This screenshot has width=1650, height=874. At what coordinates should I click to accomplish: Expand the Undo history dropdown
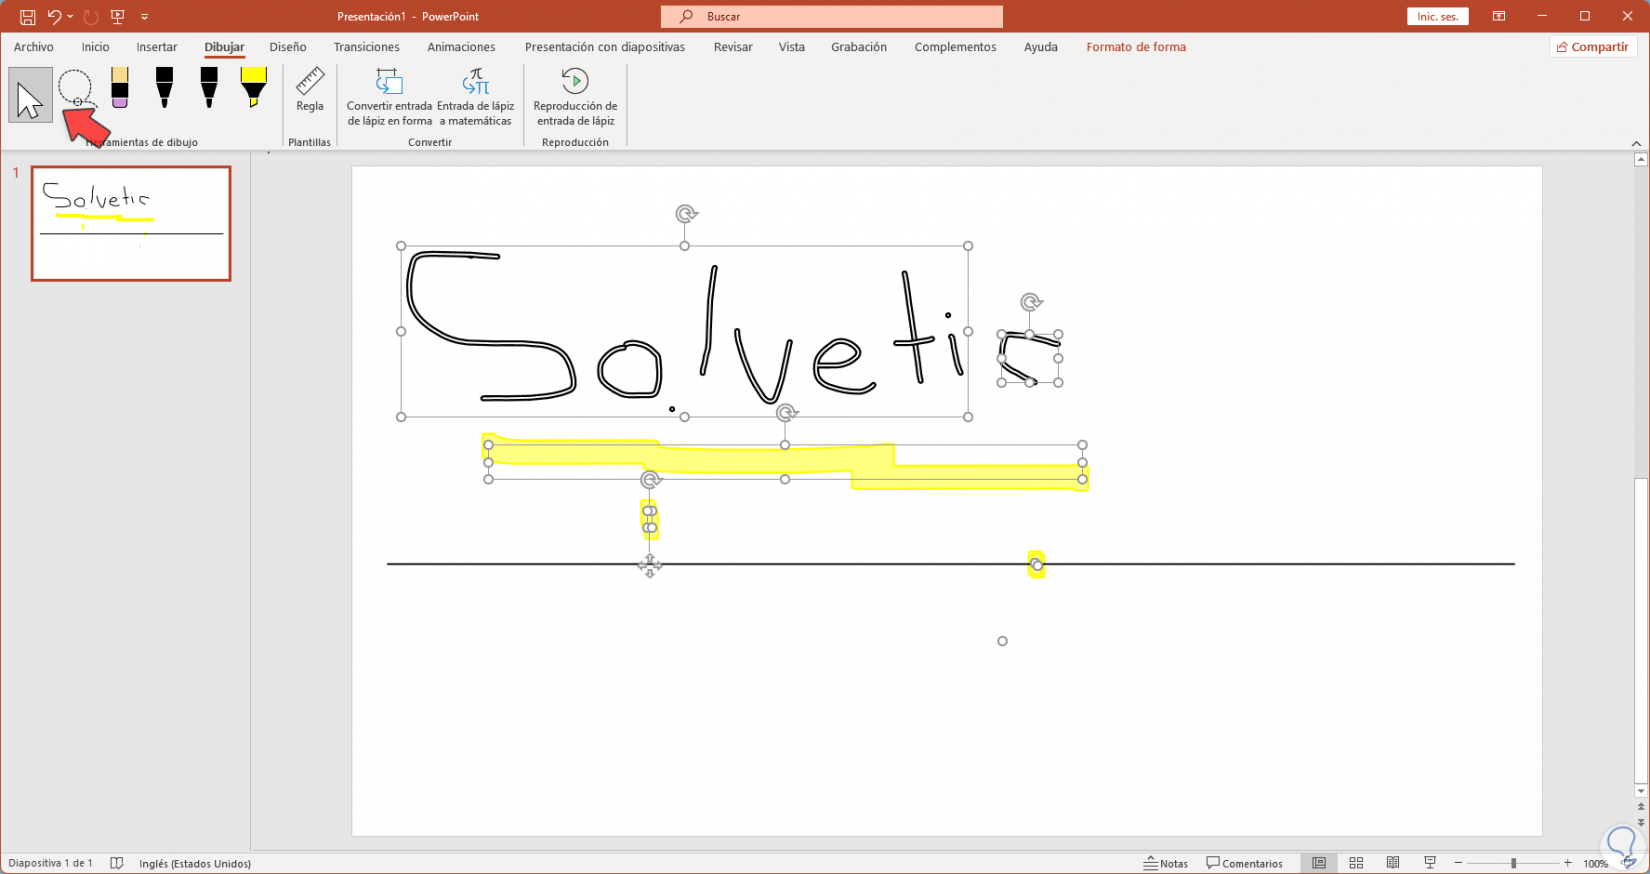[70, 17]
